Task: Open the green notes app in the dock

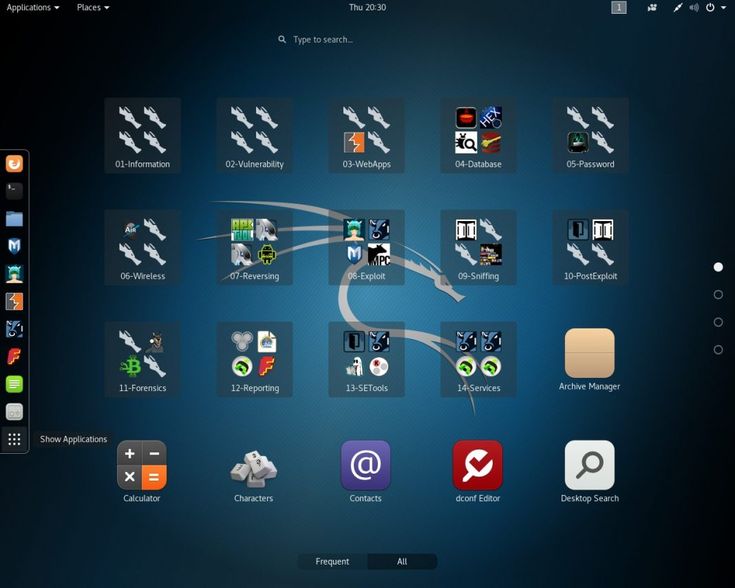Action: pos(14,384)
